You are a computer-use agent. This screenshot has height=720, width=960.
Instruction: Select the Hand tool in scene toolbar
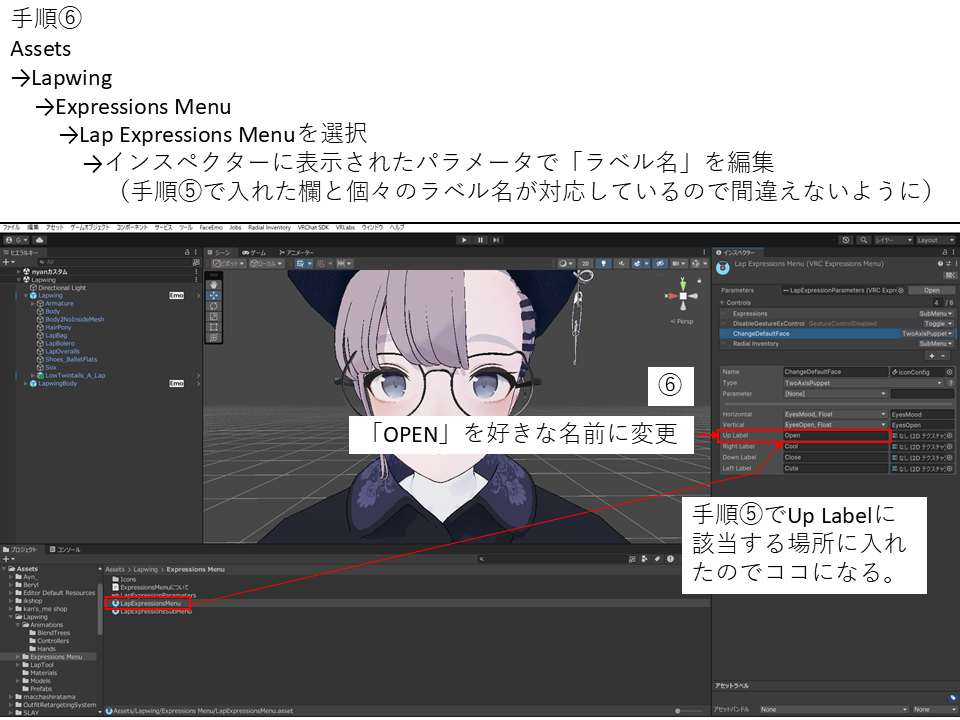213,284
